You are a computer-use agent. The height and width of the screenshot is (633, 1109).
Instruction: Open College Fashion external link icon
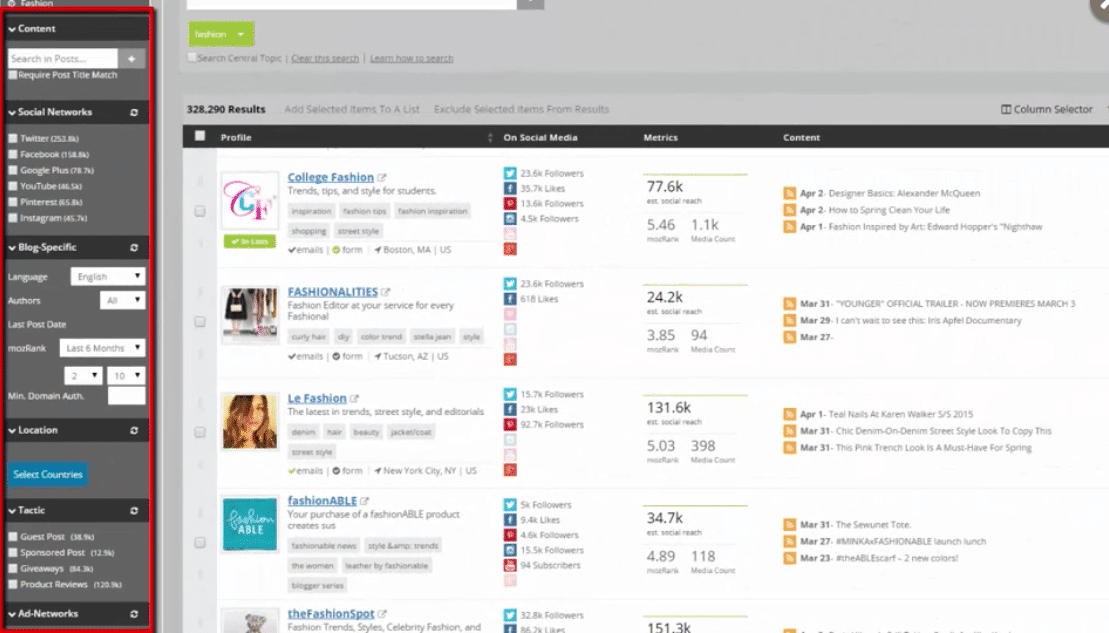tap(382, 178)
